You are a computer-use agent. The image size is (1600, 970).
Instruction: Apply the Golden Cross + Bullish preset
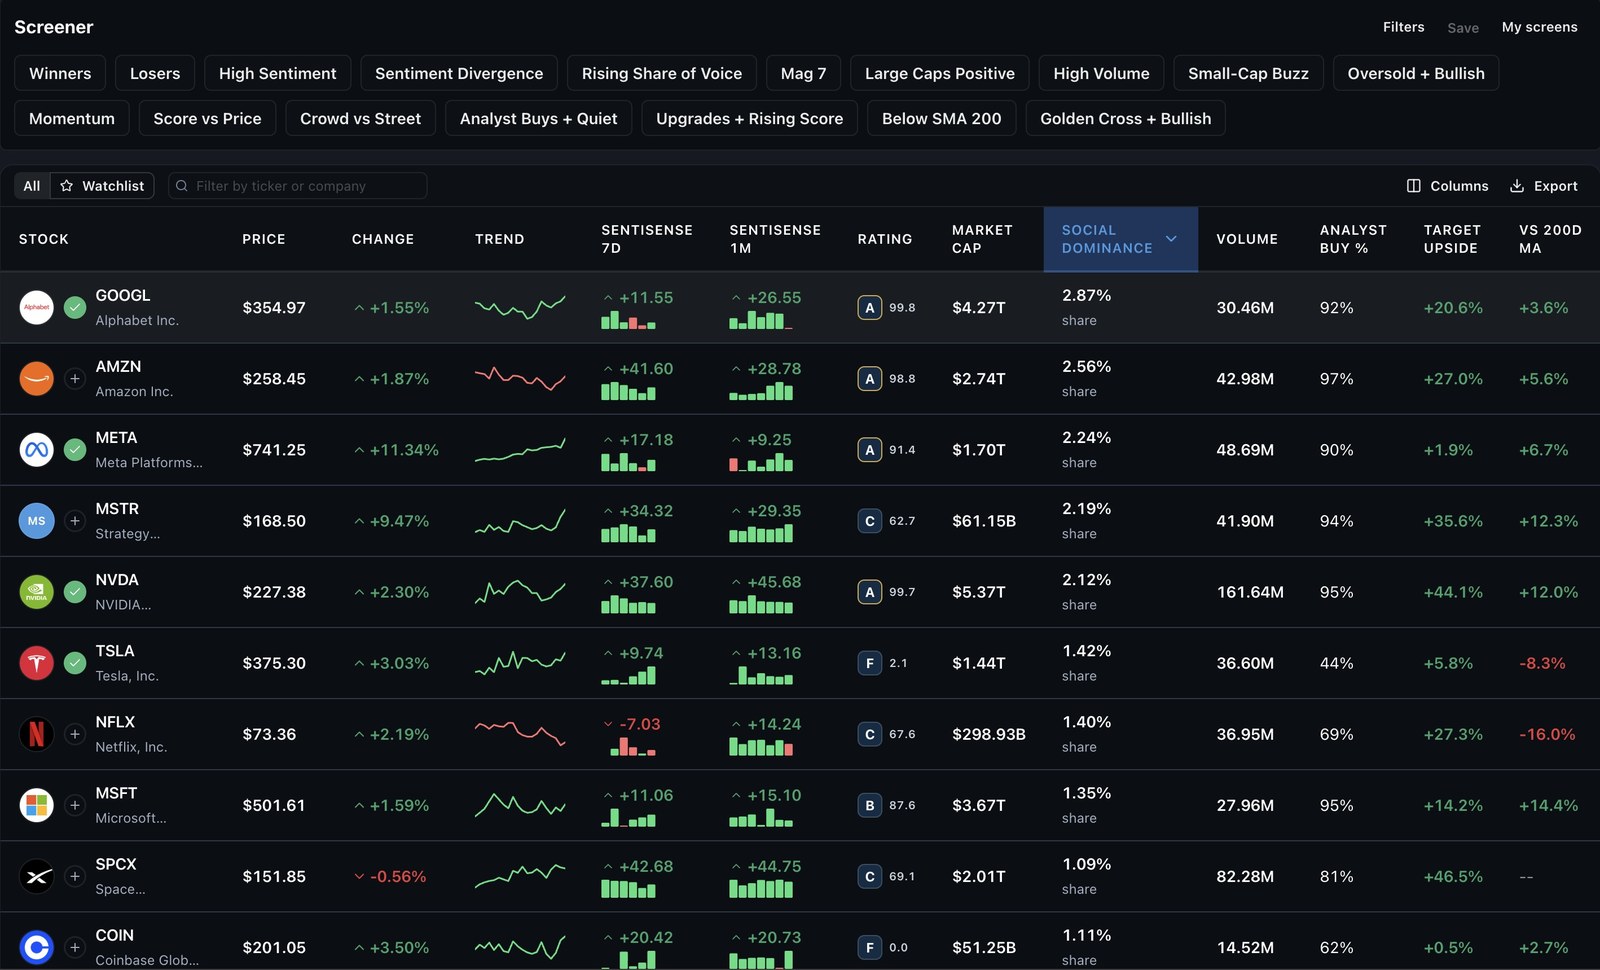click(x=1125, y=118)
